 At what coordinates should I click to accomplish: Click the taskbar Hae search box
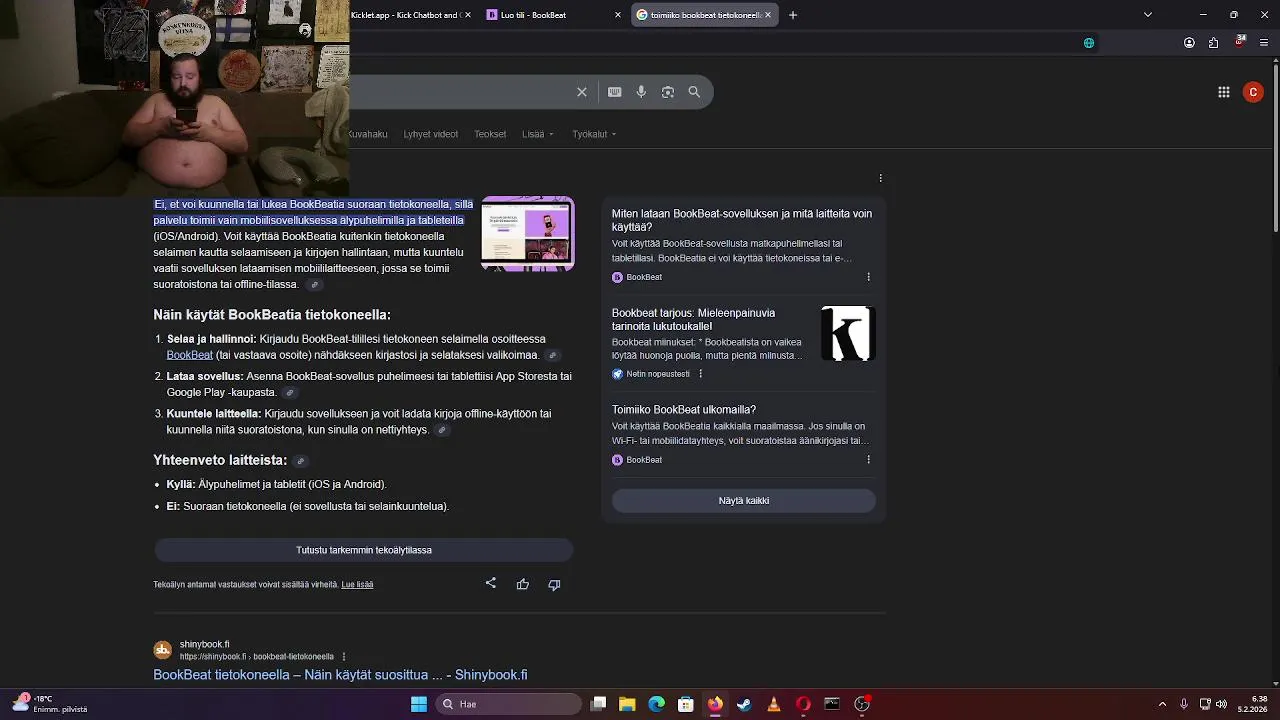click(506, 704)
